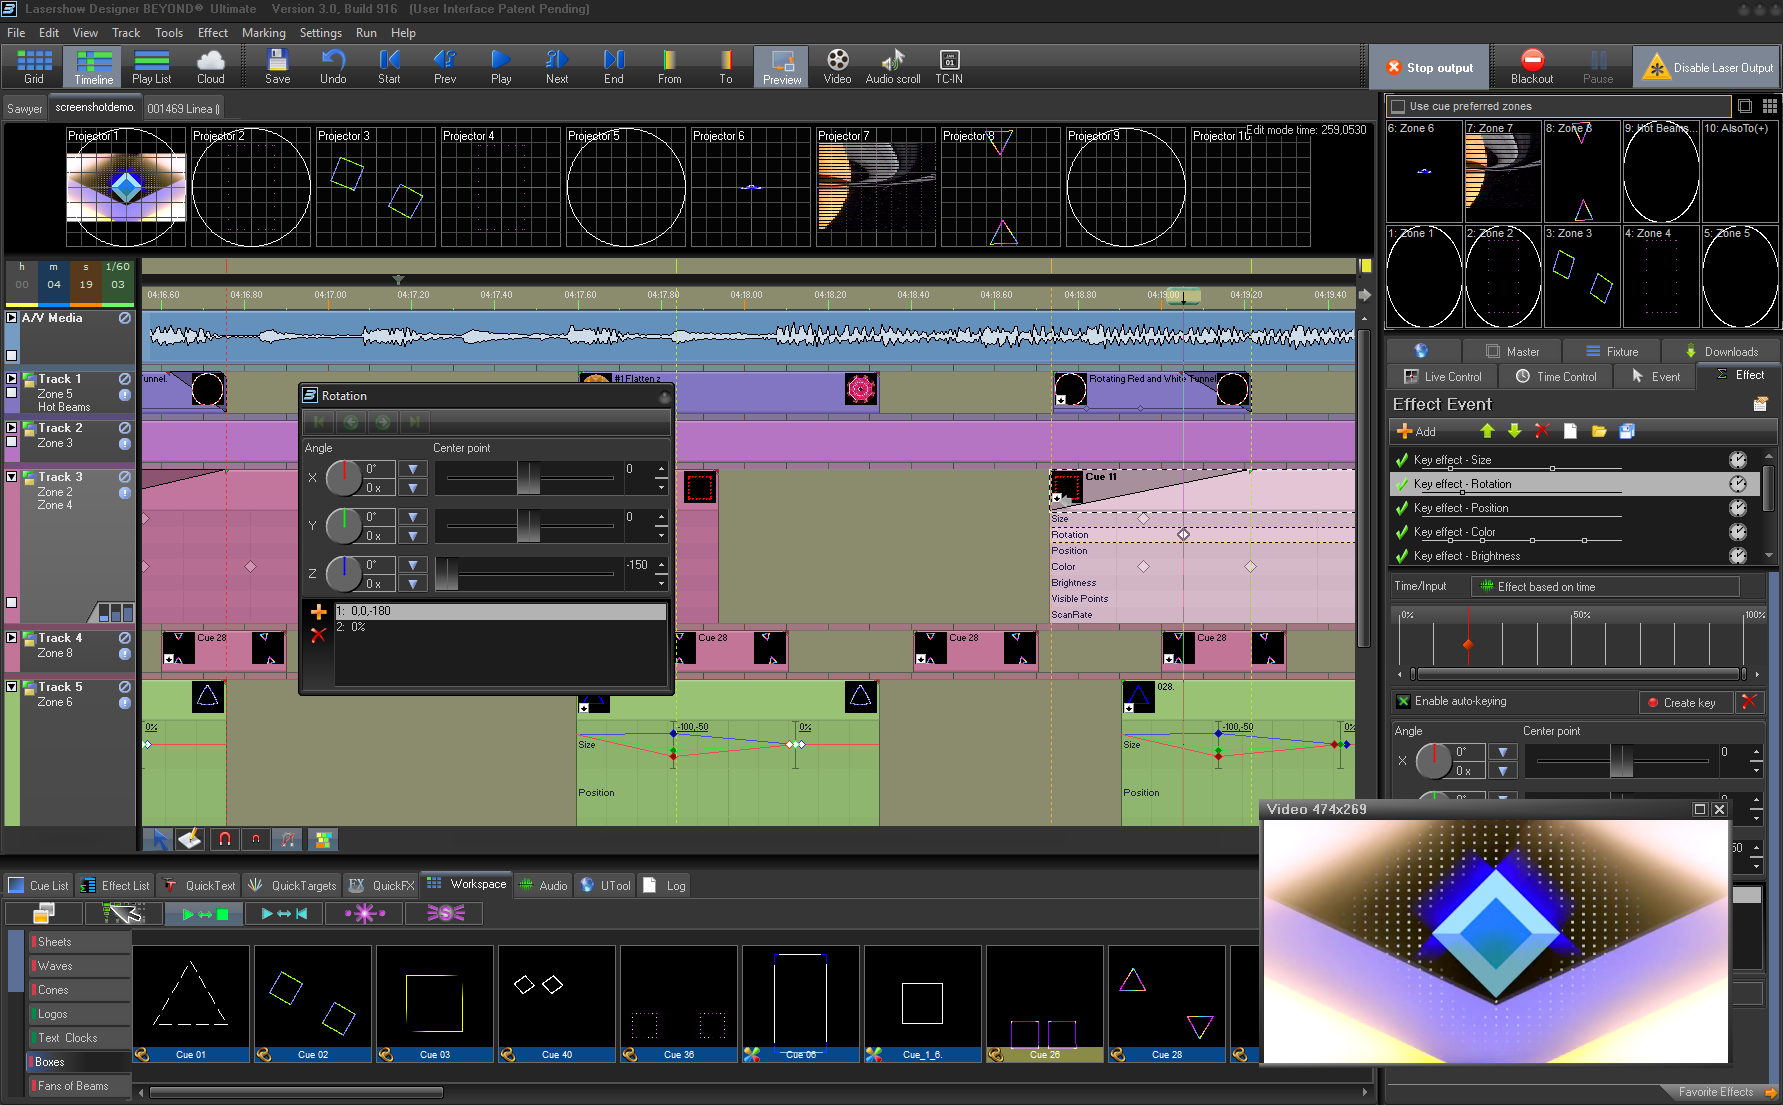The image size is (1783, 1105).
Task: Open X angle dropdown in Rotation window
Action: click(x=412, y=469)
